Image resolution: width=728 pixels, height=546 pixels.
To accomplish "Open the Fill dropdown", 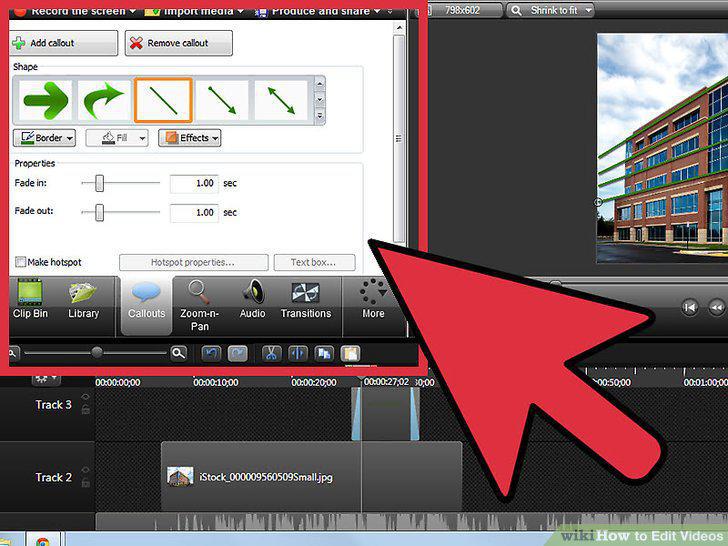I will coord(117,138).
